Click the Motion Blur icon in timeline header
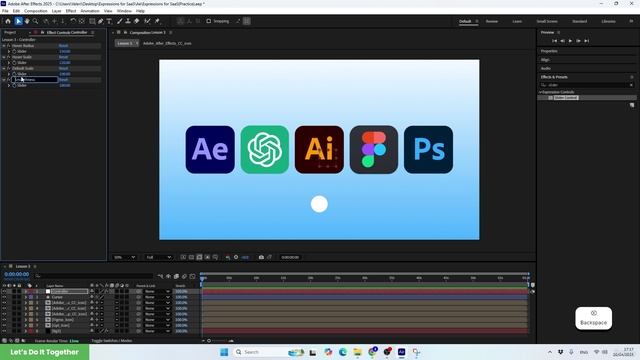This screenshot has width=640, height=360. tap(184, 276)
